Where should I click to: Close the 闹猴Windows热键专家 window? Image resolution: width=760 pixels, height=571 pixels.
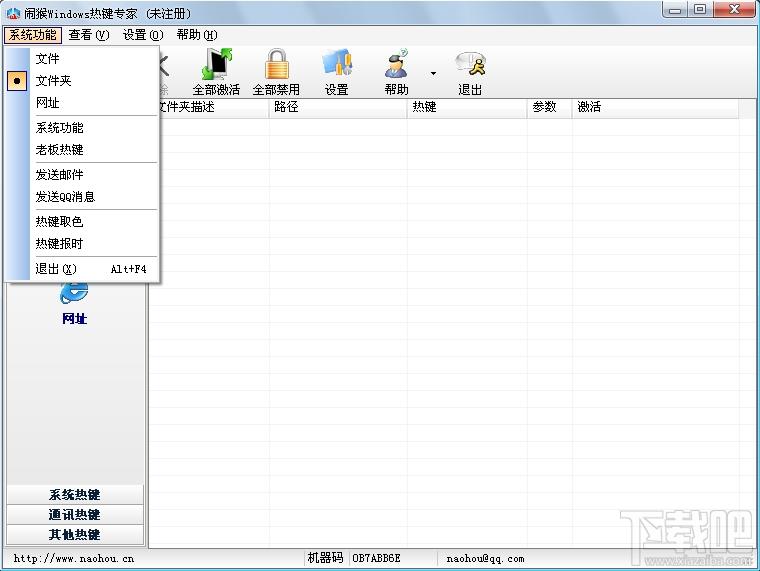[x=734, y=10]
